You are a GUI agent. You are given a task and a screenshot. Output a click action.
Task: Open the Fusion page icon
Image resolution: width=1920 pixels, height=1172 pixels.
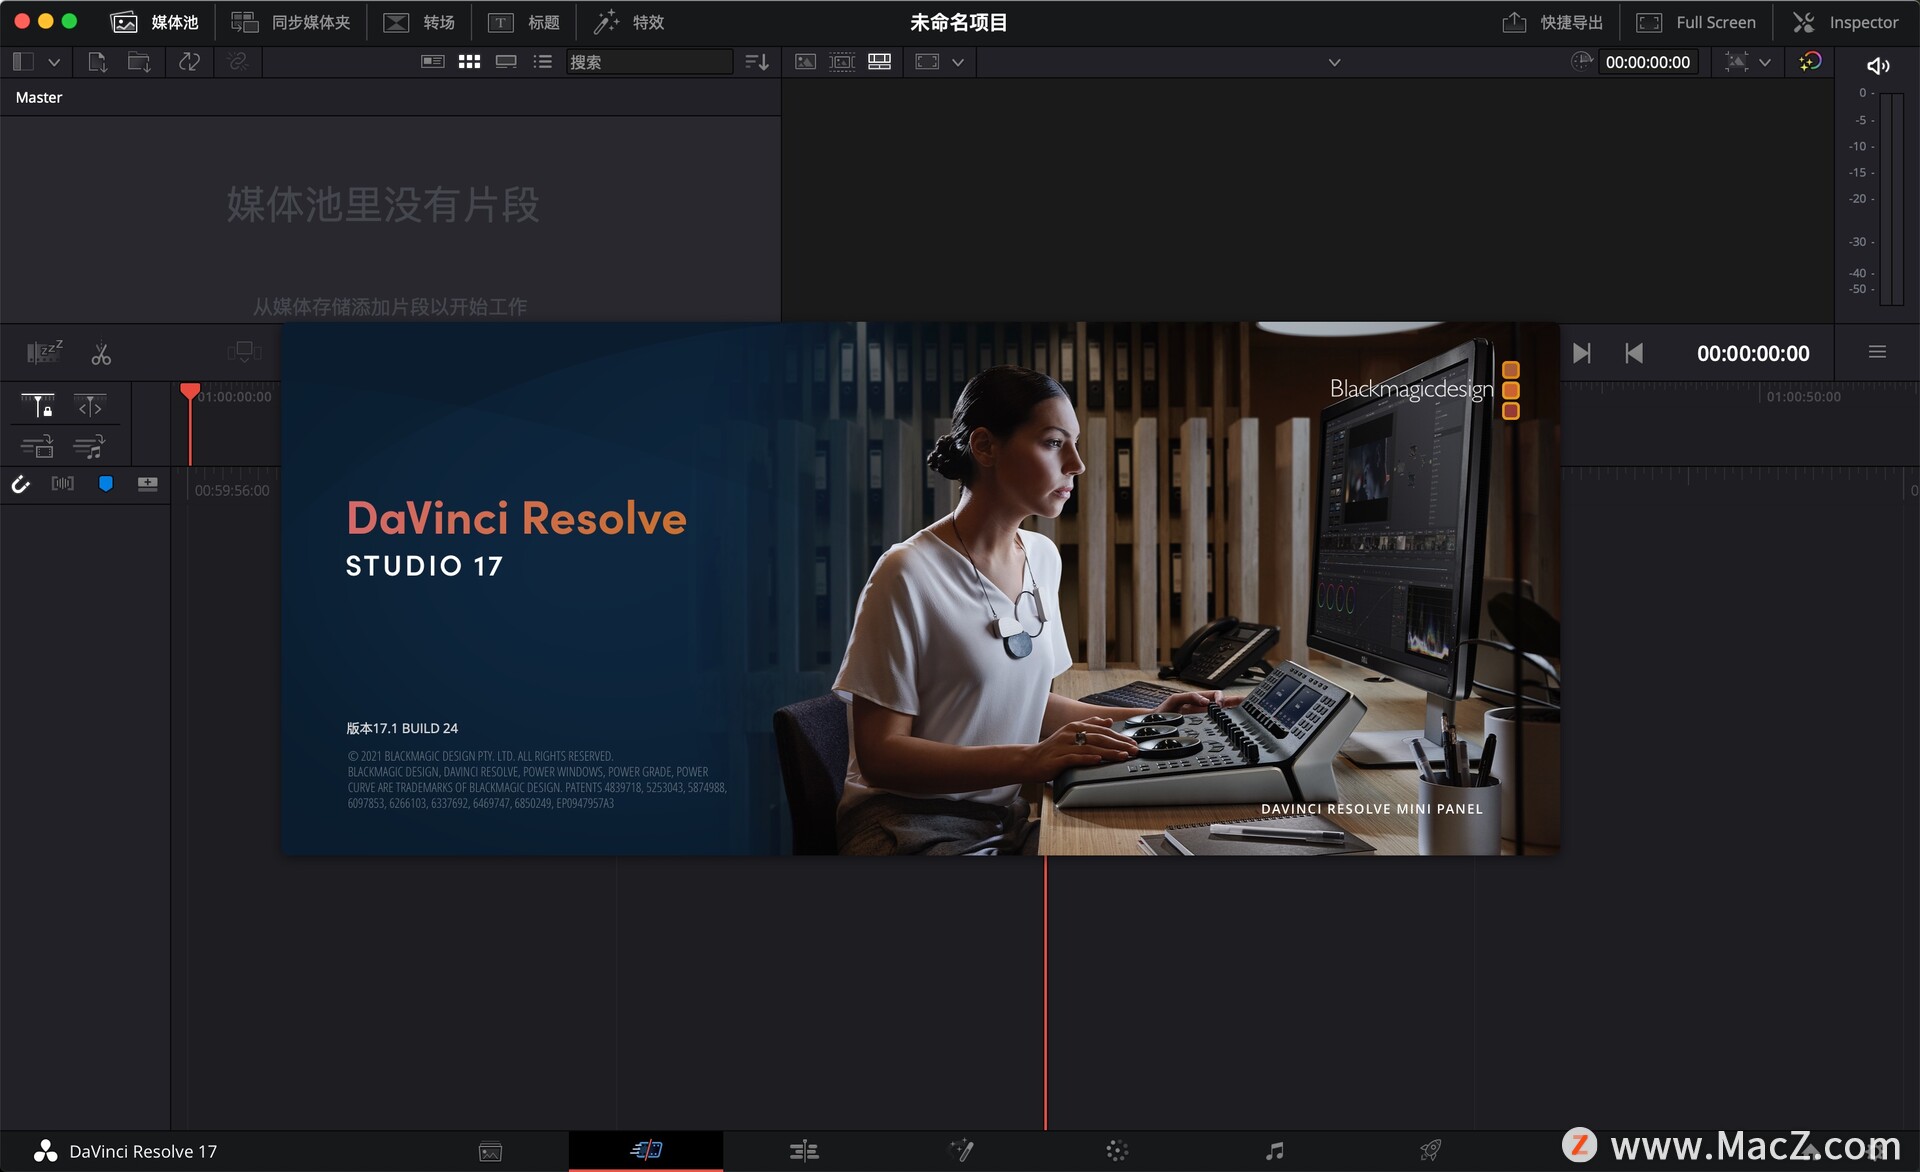[x=961, y=1151]
